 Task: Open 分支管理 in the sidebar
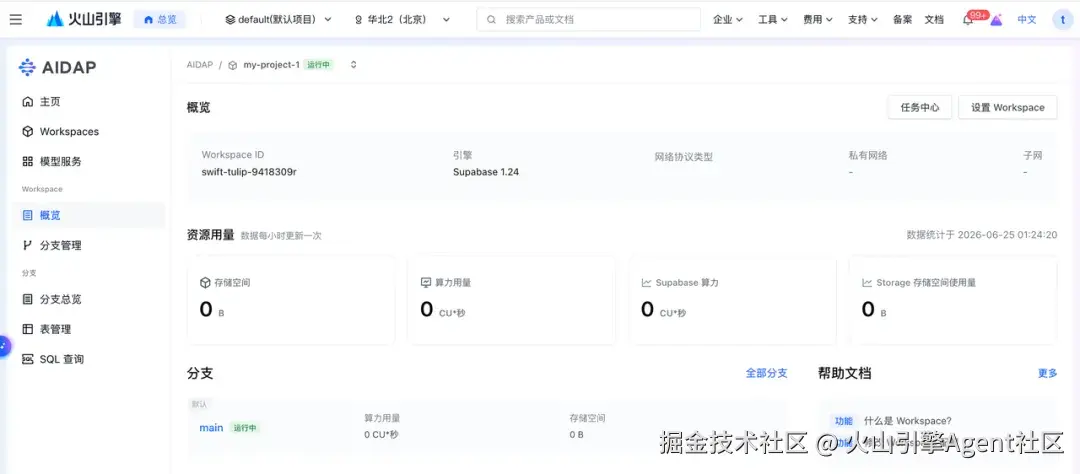click(x=88, y=245)
